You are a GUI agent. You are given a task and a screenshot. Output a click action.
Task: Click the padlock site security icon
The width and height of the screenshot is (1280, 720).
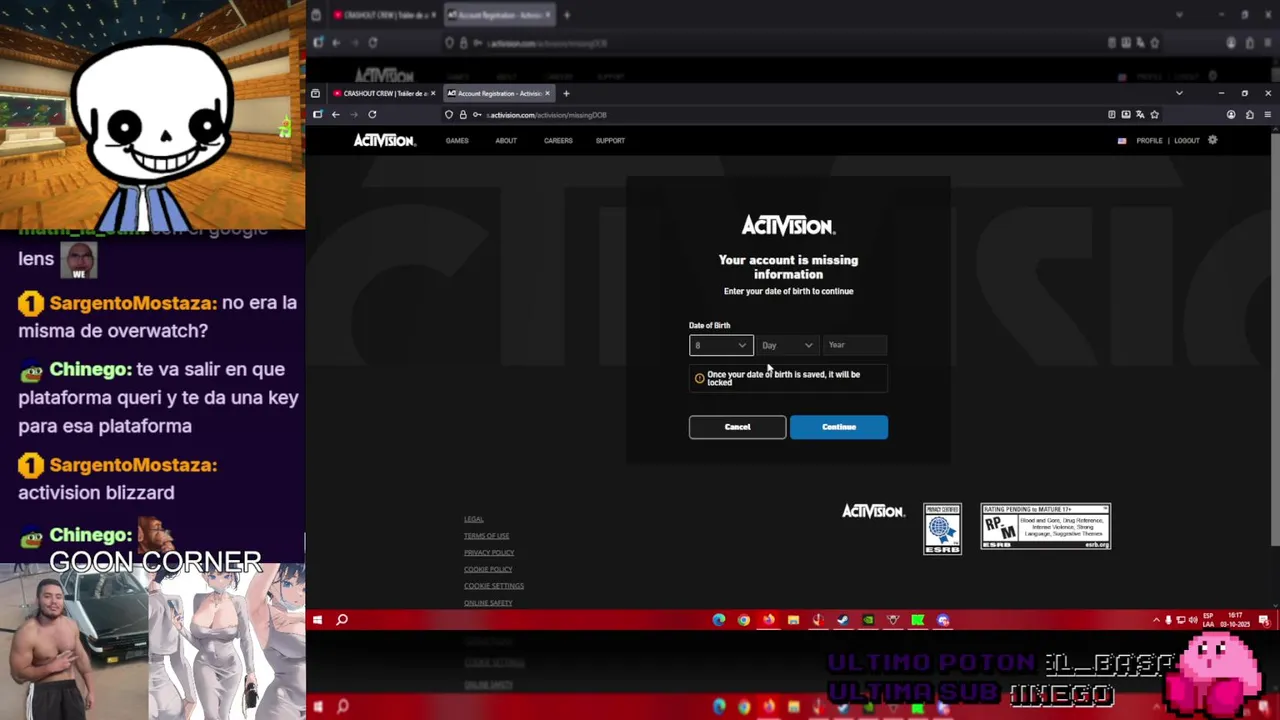[x=463, y=115]
